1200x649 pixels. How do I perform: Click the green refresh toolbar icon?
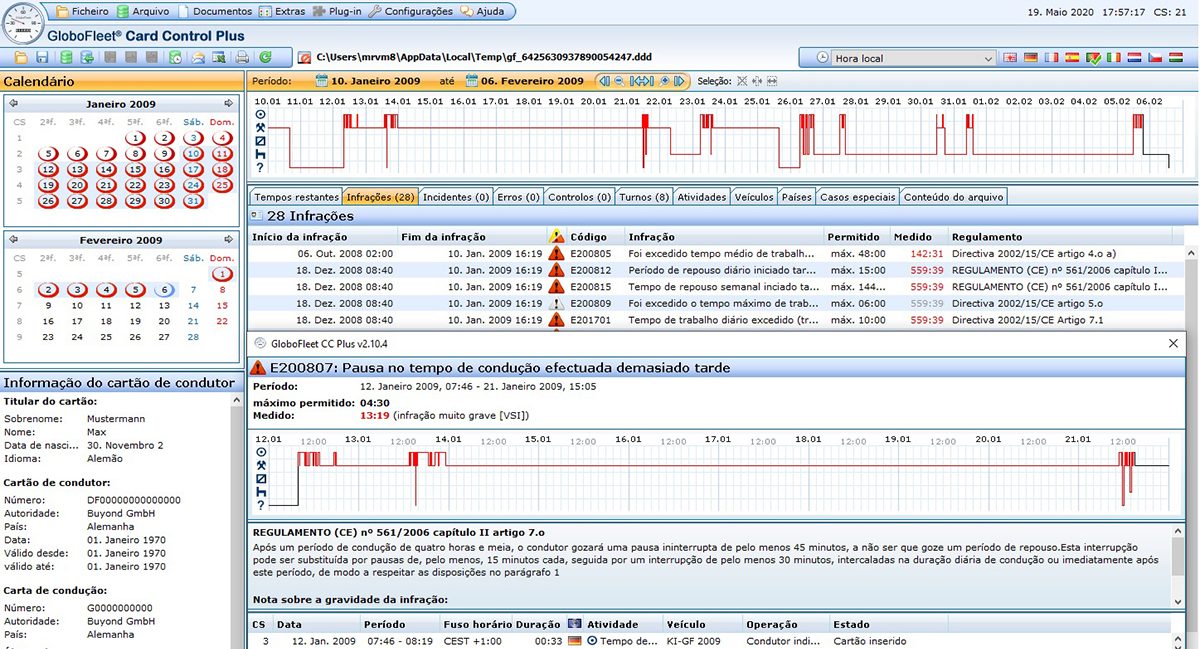265,57
